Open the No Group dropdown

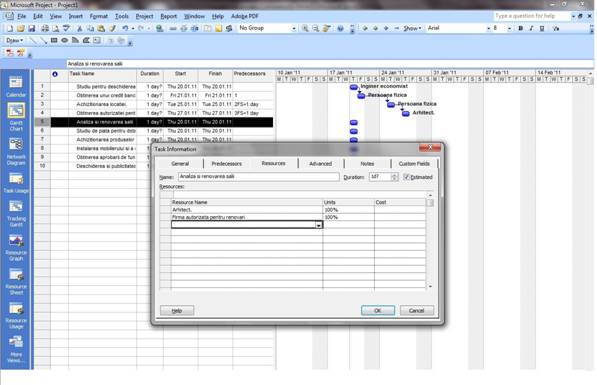[267, 28]
